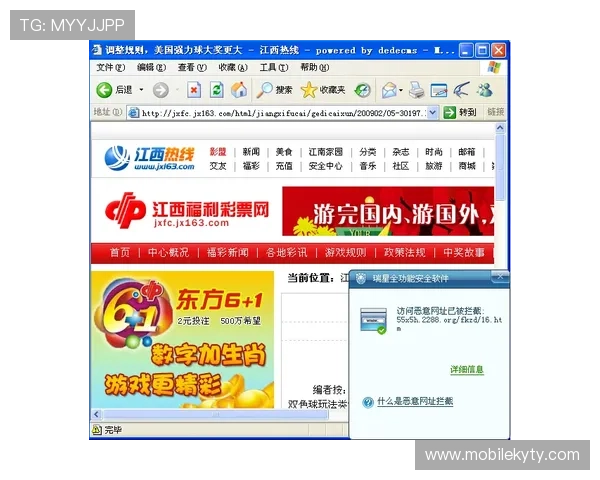
Task: Click the Home page icon
Action: [239, 90]
